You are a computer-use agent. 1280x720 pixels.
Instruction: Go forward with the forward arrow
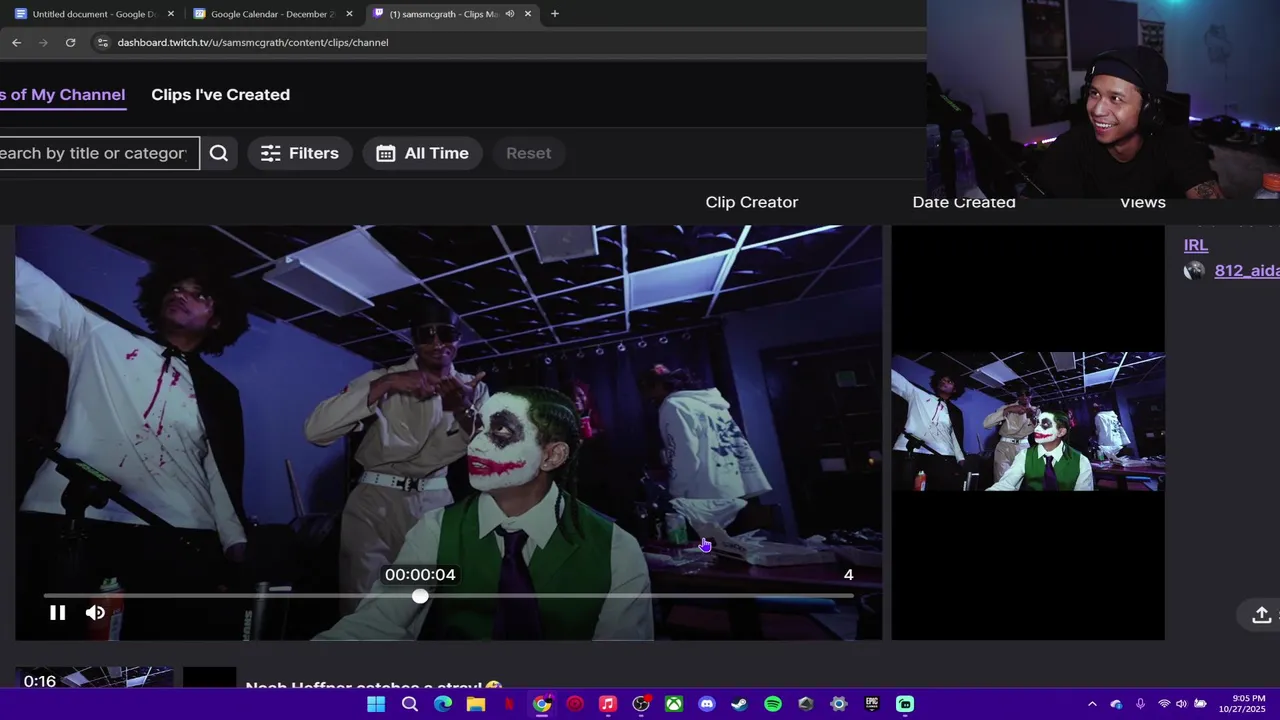coord(43,42)
